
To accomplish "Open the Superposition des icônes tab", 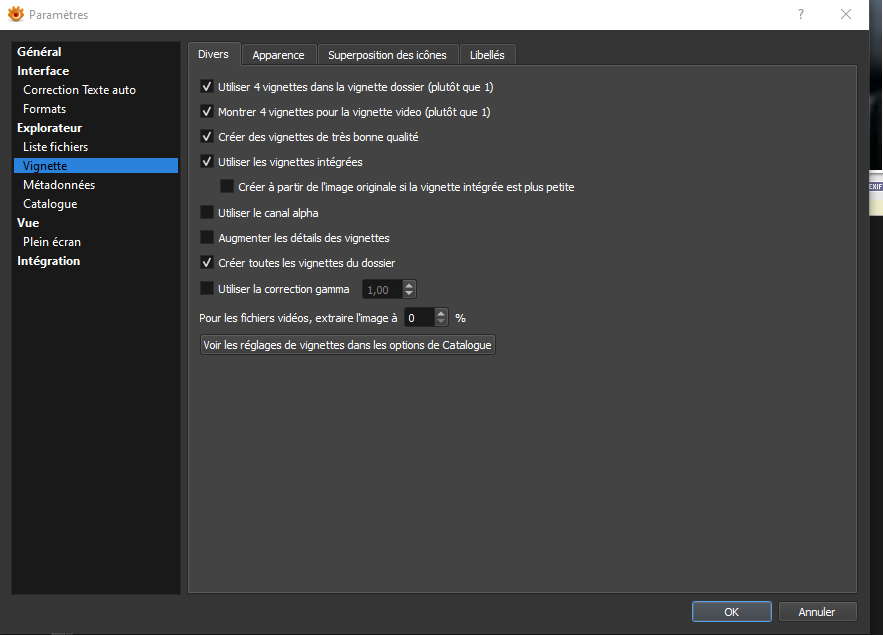I will pos(387,55).
